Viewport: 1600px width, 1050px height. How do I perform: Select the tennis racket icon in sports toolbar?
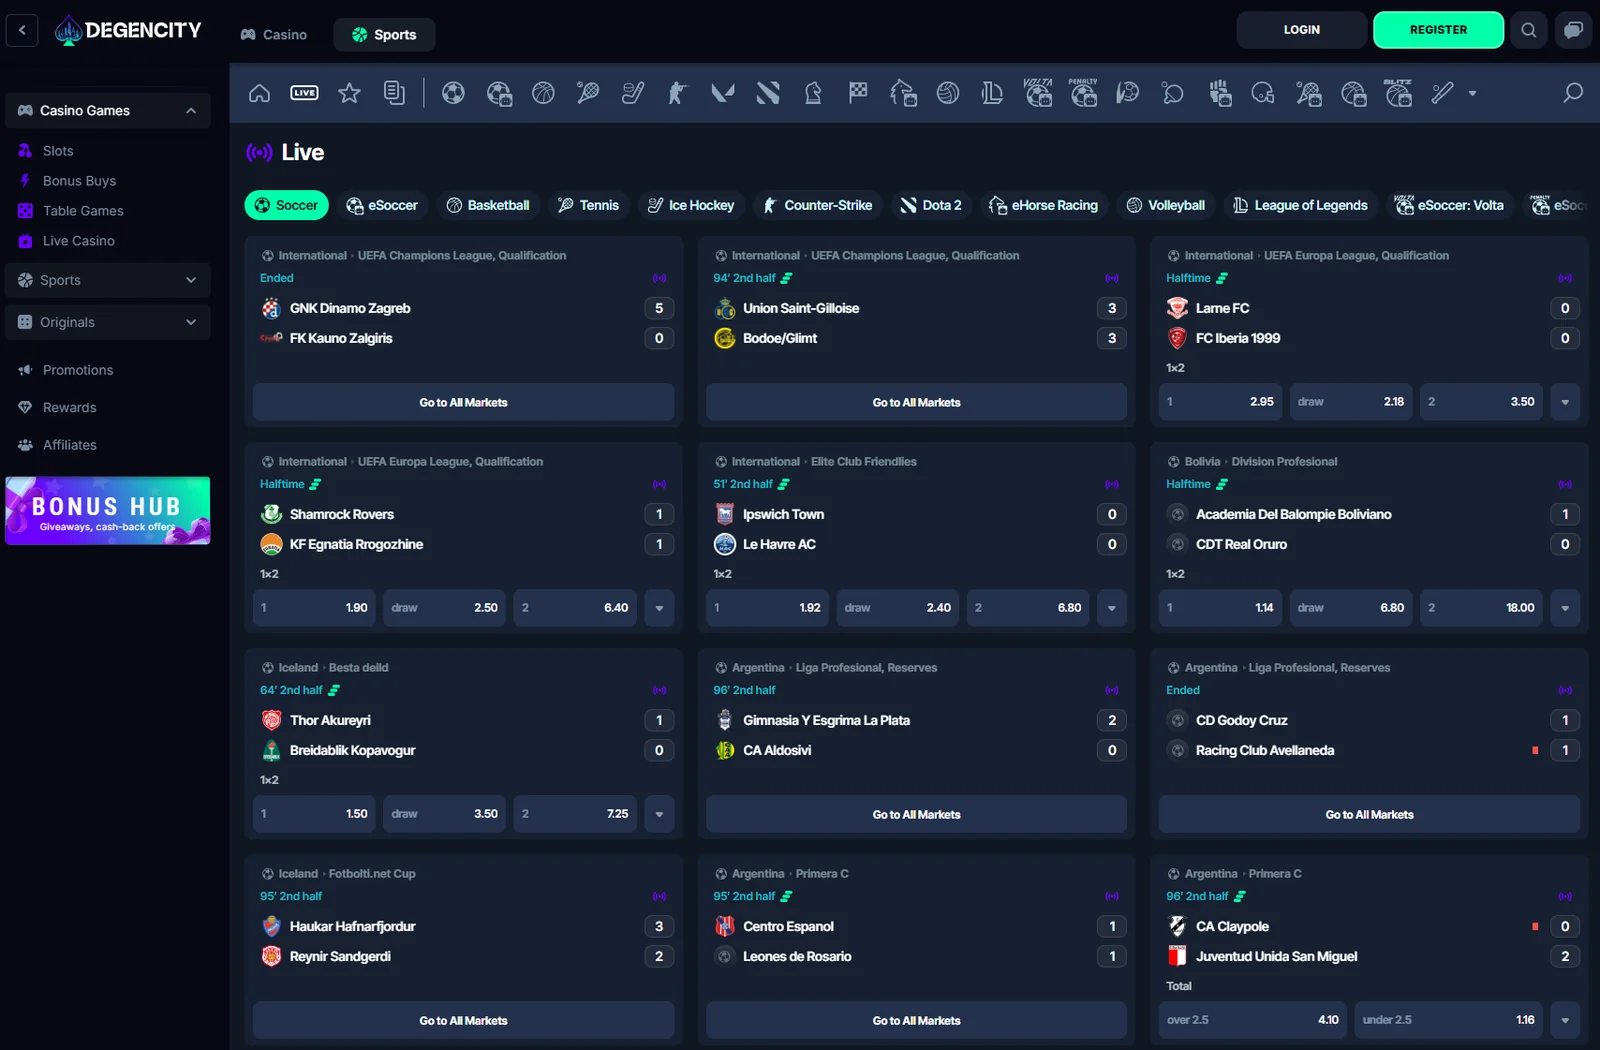pos(588,93)
